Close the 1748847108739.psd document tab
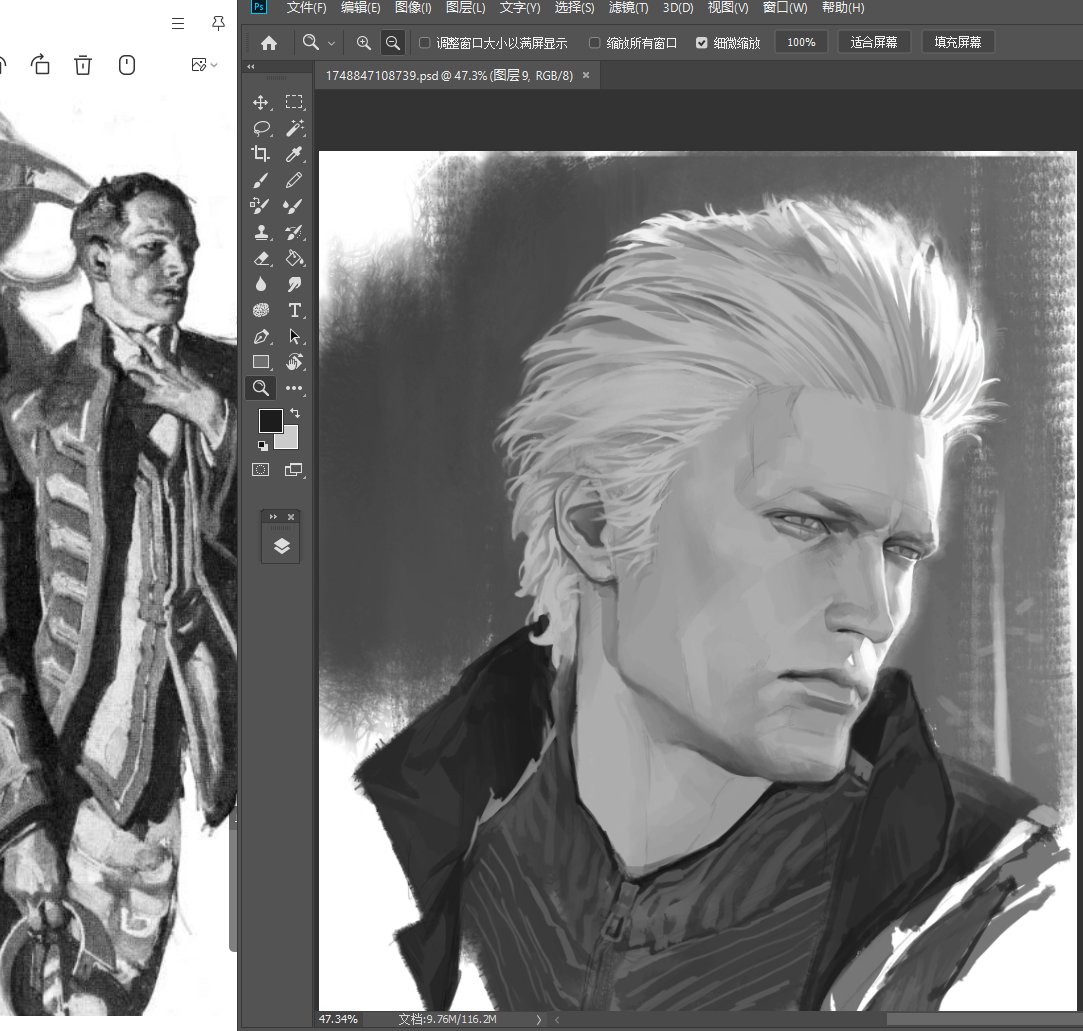 (x=586, y=75)
